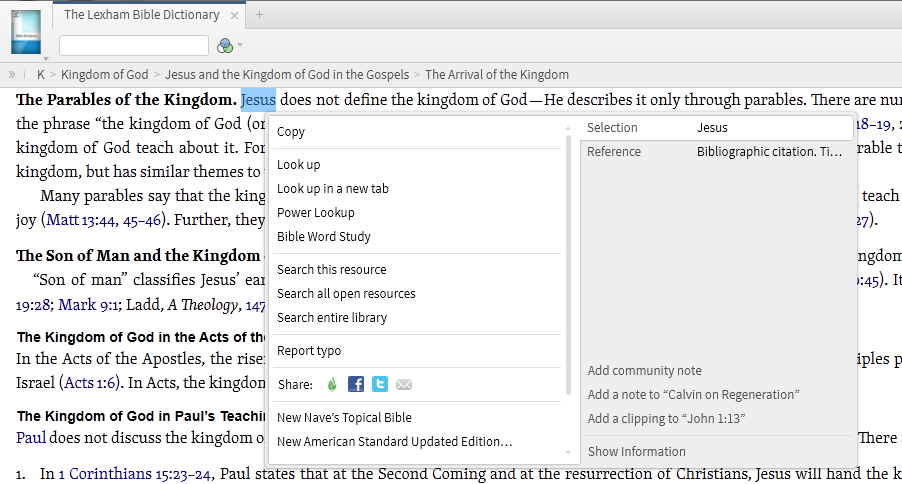Click context menu scrollbar down arrow
The image size is (902, 484).
point(568,453)
